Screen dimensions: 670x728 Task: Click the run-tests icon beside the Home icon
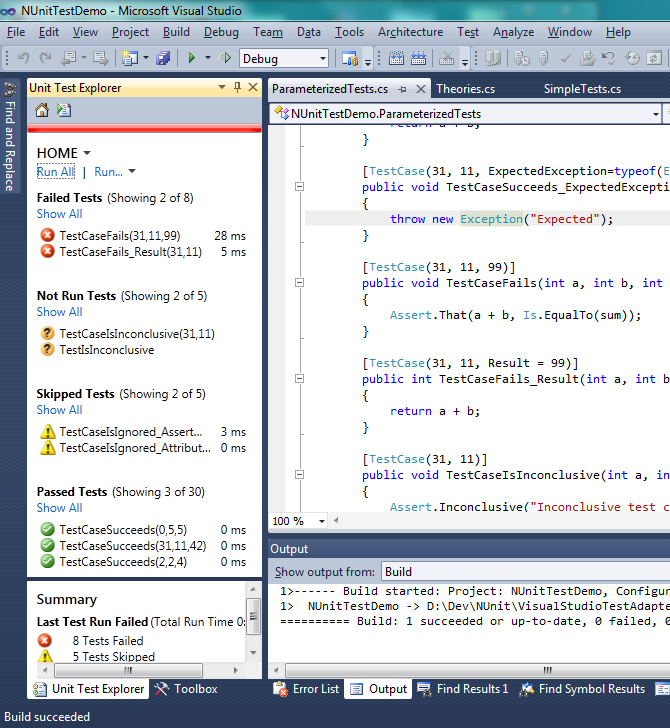click(64, 110)
